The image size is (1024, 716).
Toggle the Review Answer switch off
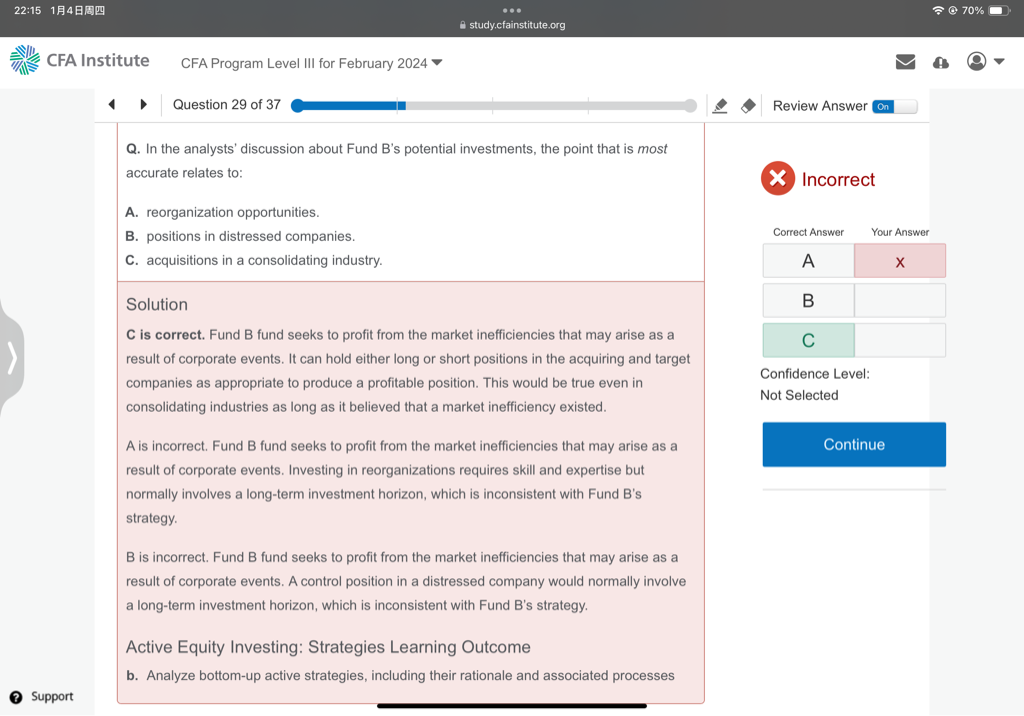click(x=893, y=106)
